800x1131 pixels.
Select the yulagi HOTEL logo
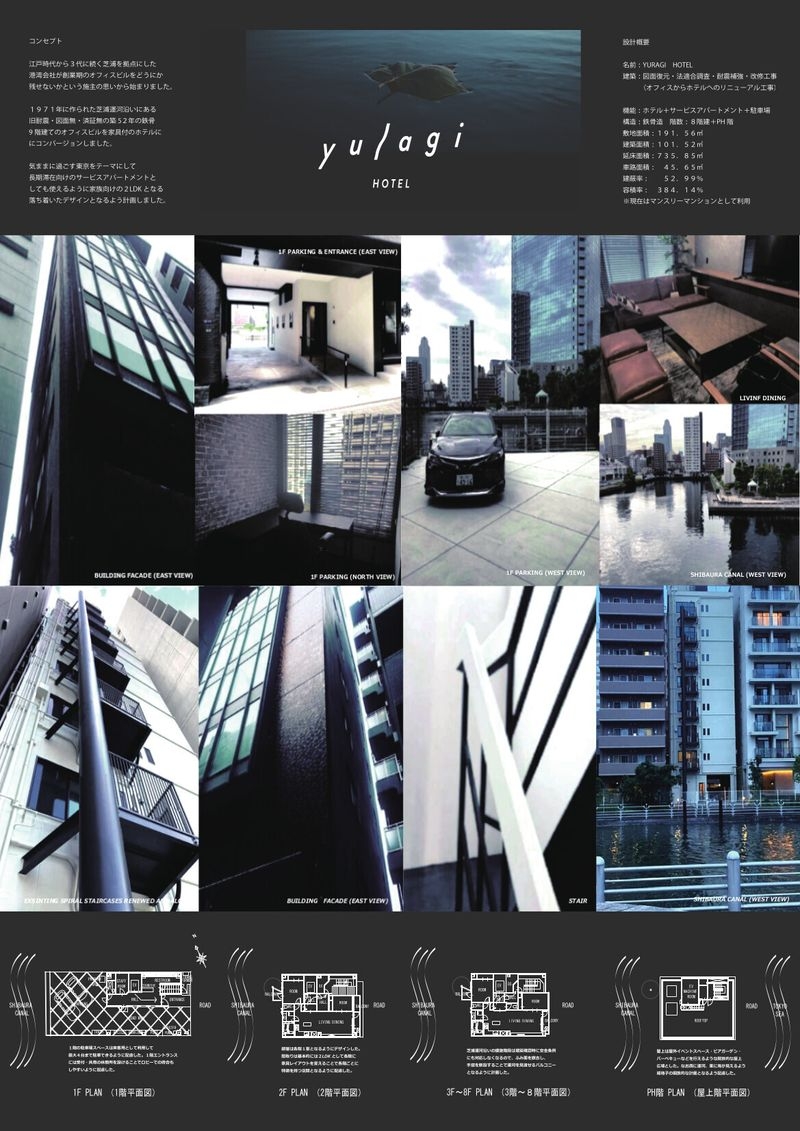[x=392, y=155]
